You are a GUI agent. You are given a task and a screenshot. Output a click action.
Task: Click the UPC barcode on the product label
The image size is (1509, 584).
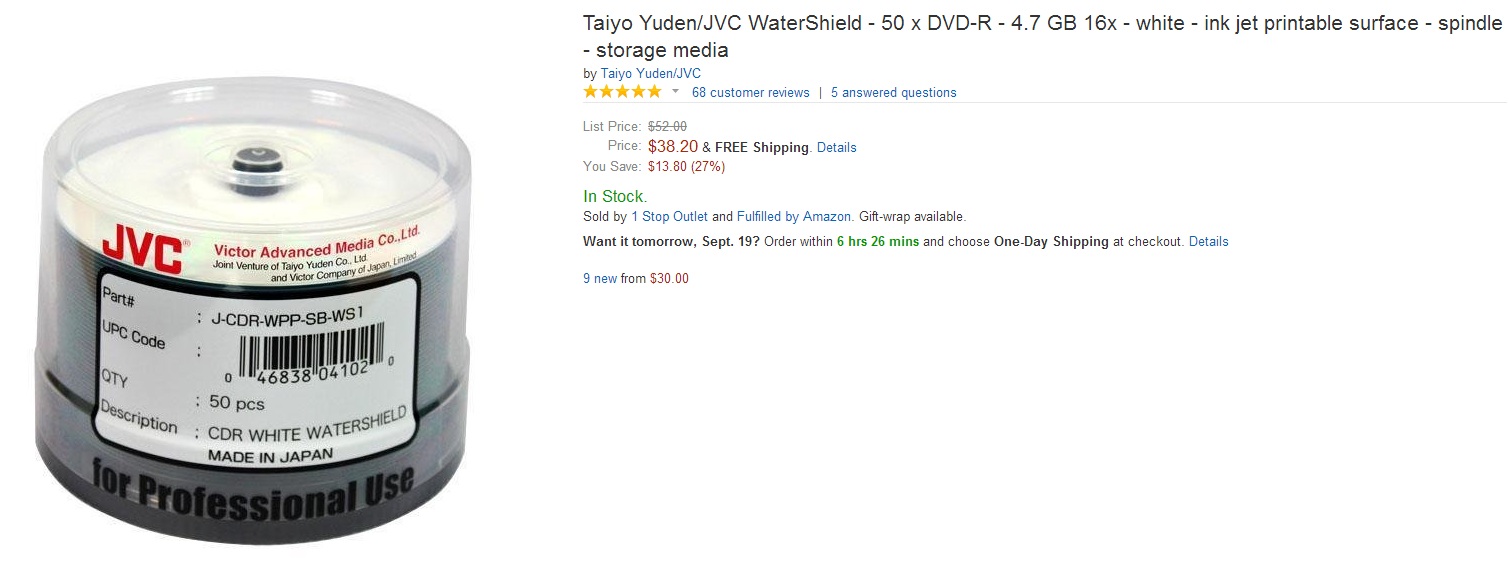[x=311, y=359]
